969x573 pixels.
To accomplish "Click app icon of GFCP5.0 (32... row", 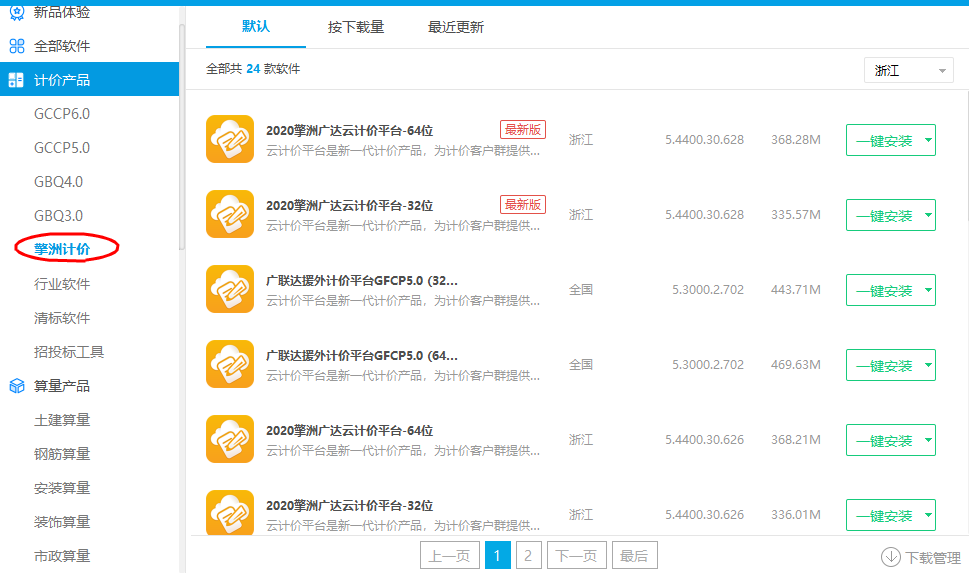I will pyautogui.click(x=230, y=289).
